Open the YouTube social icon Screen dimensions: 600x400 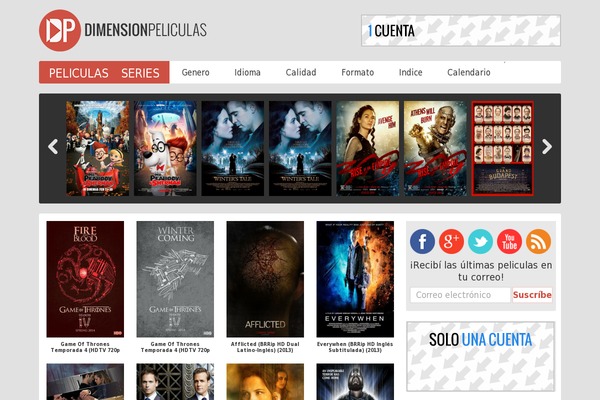[509, 242]
